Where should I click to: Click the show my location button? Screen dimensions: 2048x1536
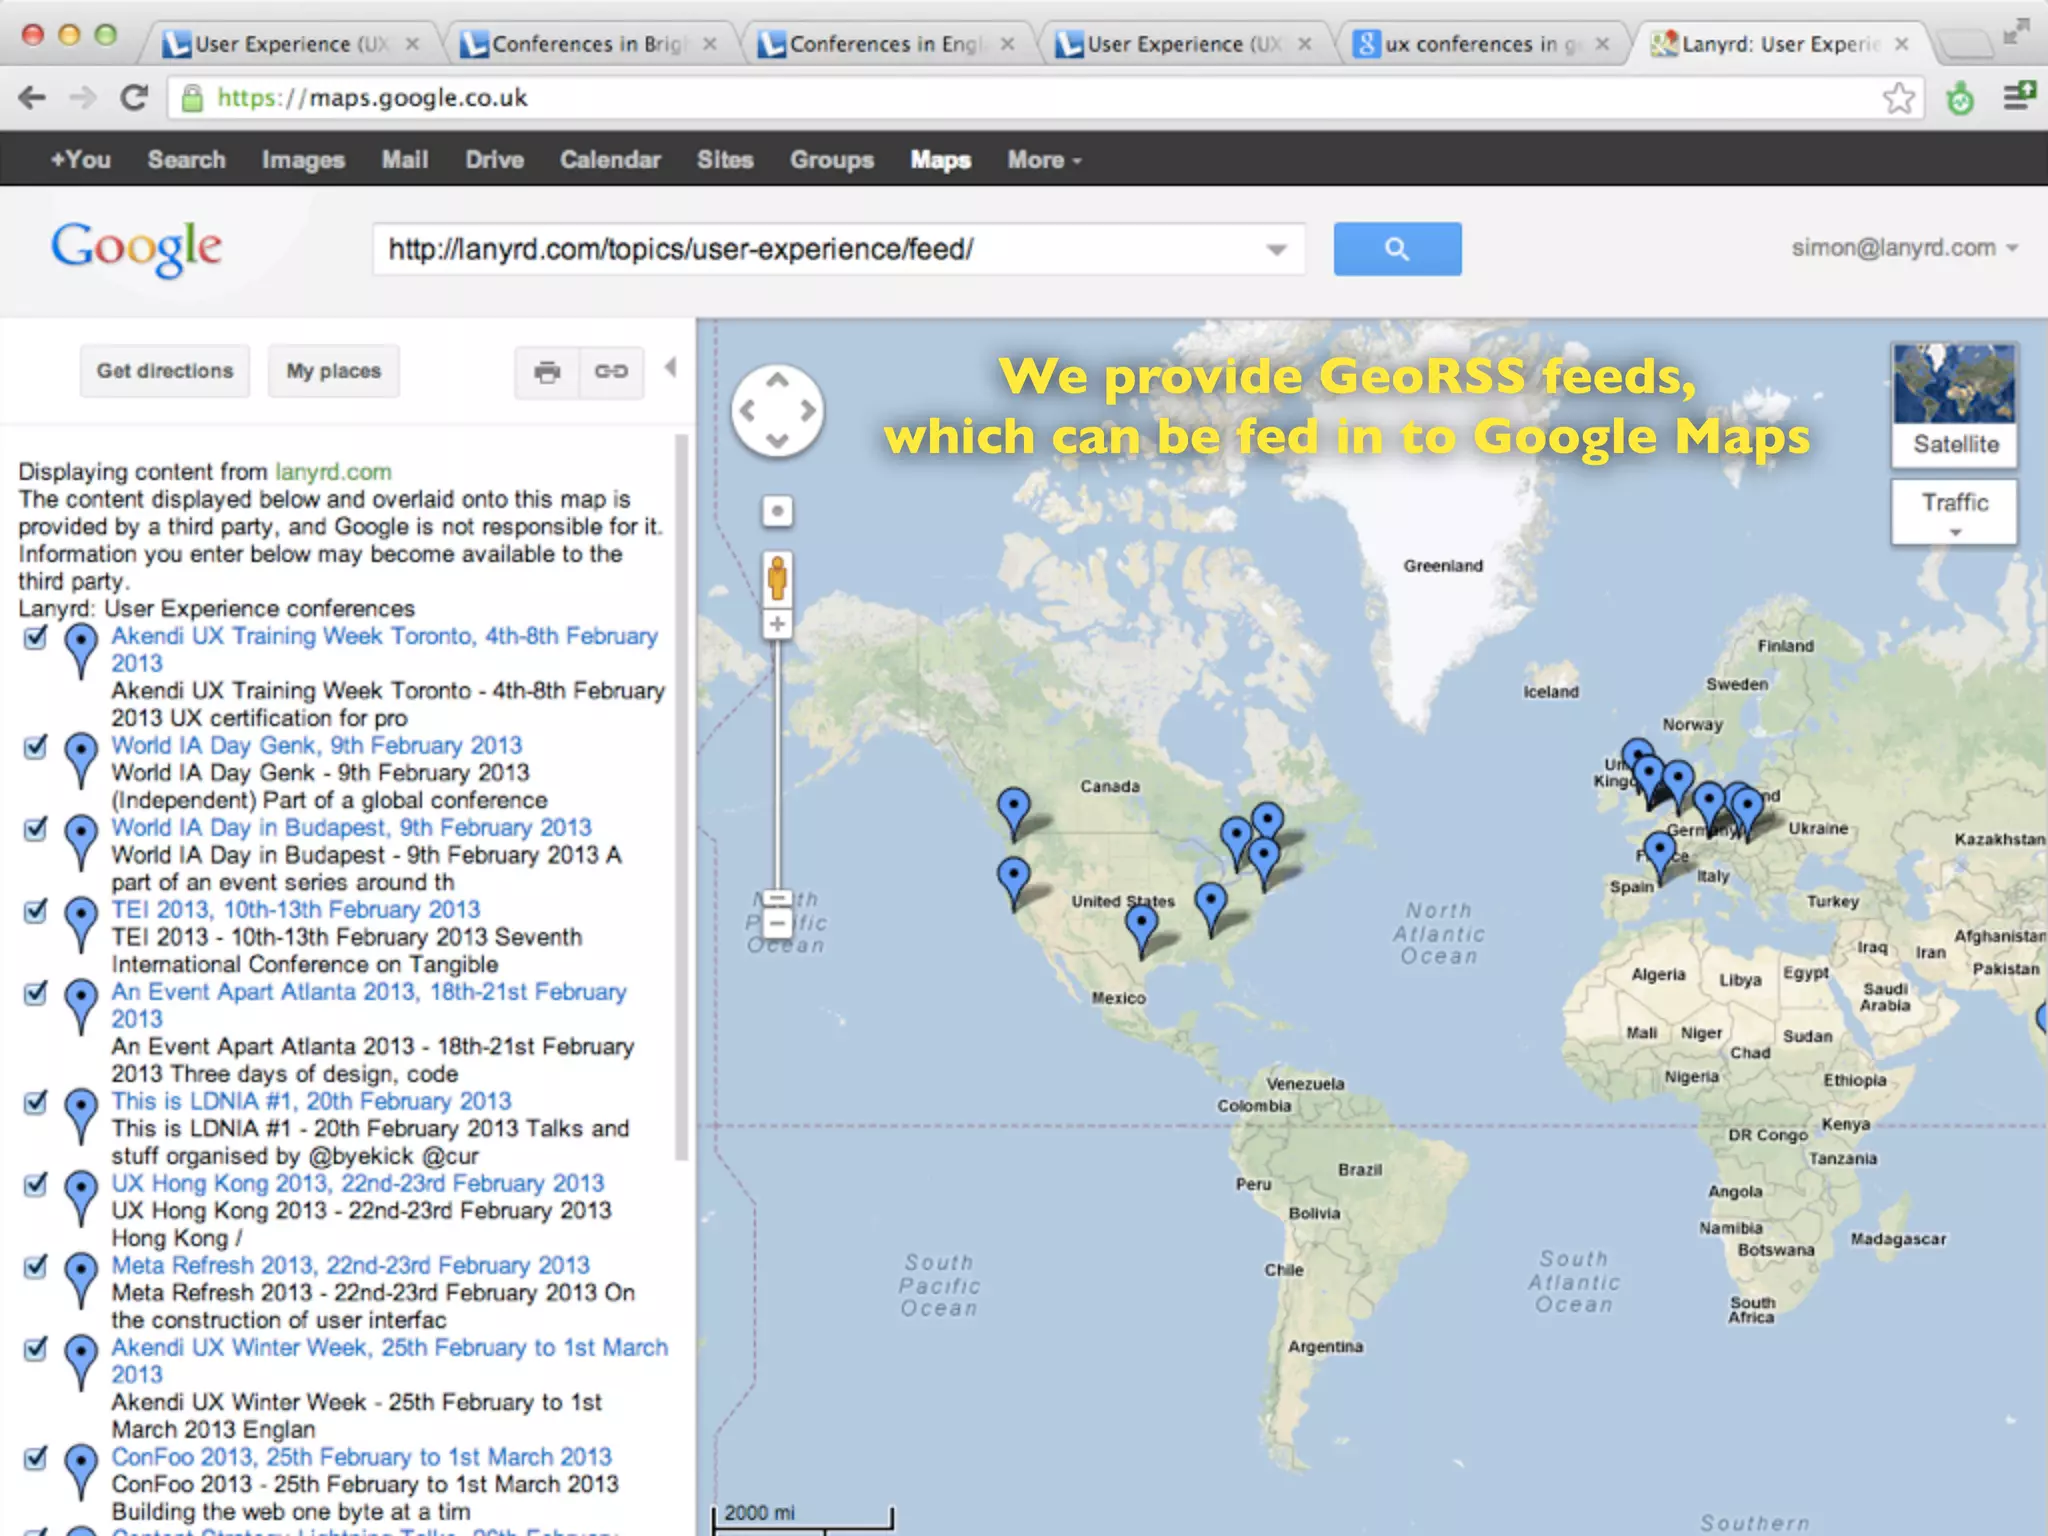(777, 511)
